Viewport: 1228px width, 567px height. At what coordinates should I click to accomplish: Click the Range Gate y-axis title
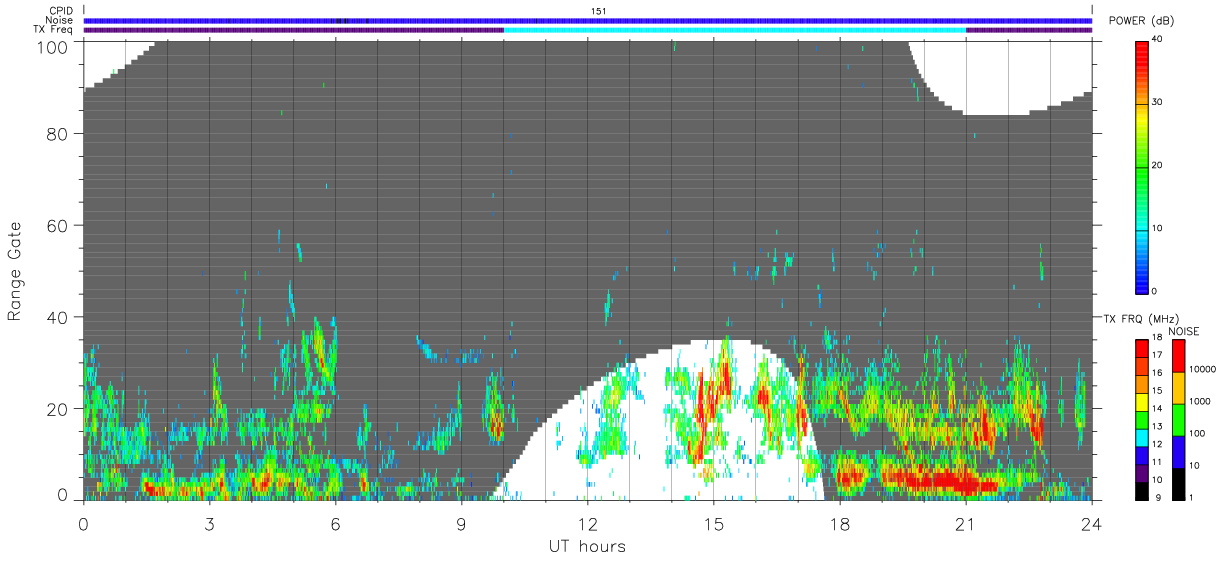[x=15, y=272]
